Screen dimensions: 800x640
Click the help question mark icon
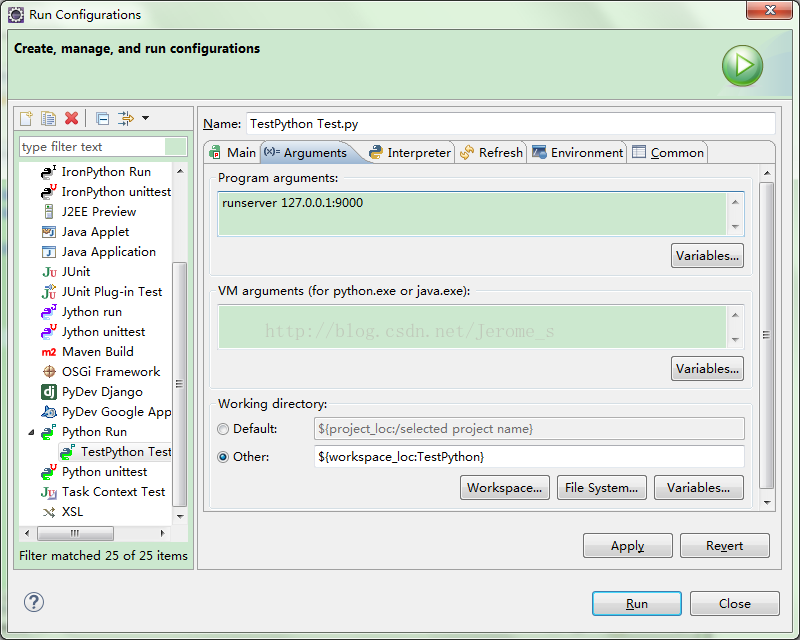click(x=34, y=602)
